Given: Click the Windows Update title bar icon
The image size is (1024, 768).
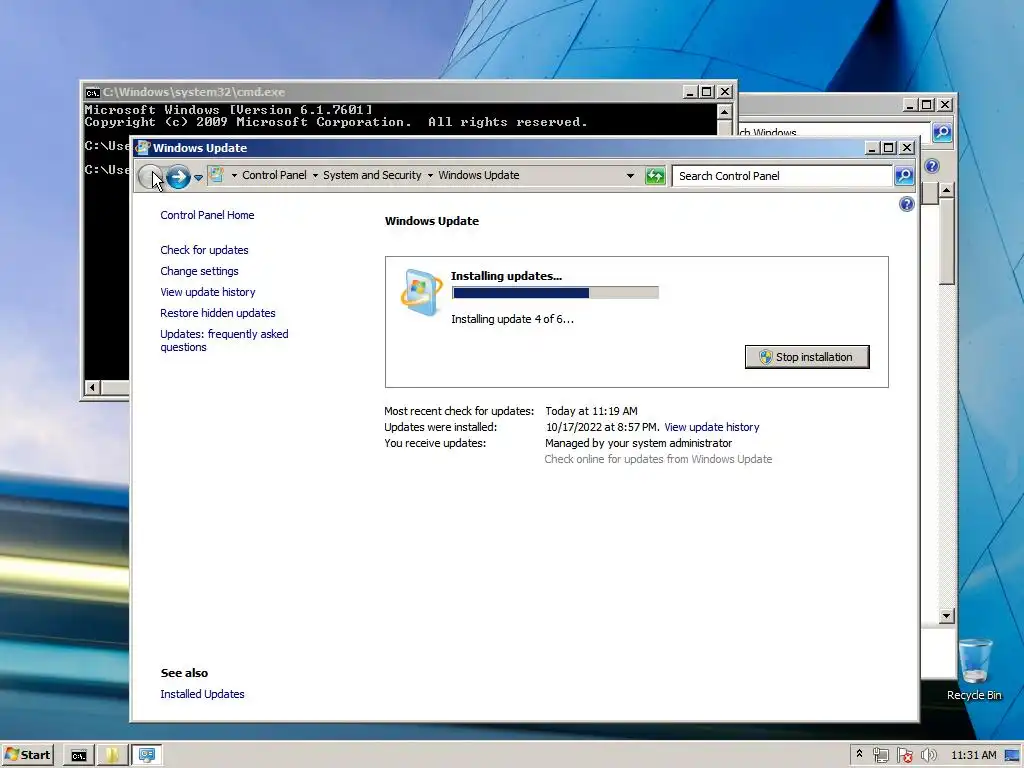Looking at the screenshot, I should coord(143,148).
